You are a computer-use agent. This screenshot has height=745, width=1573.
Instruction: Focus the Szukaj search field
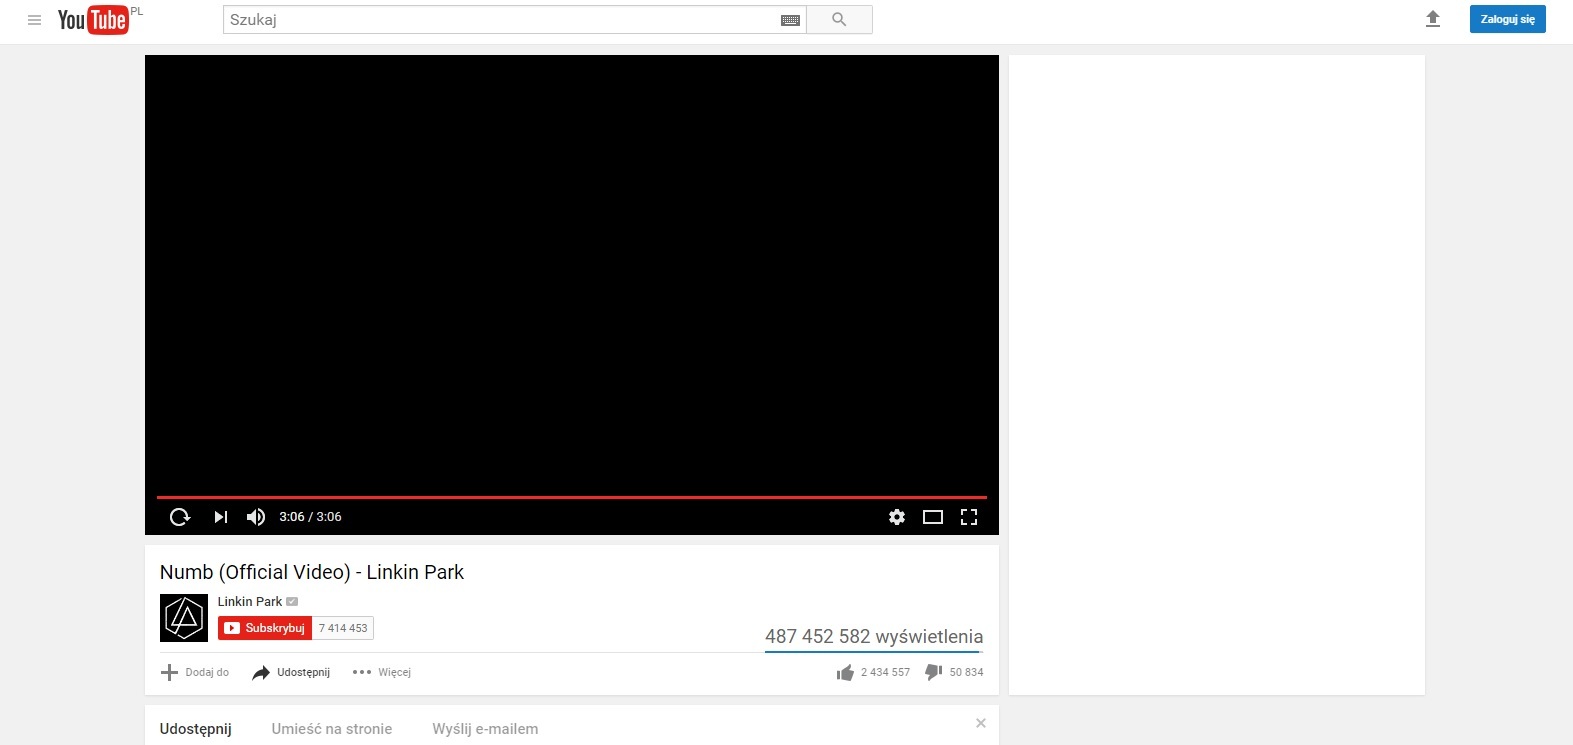pos(500,20)
